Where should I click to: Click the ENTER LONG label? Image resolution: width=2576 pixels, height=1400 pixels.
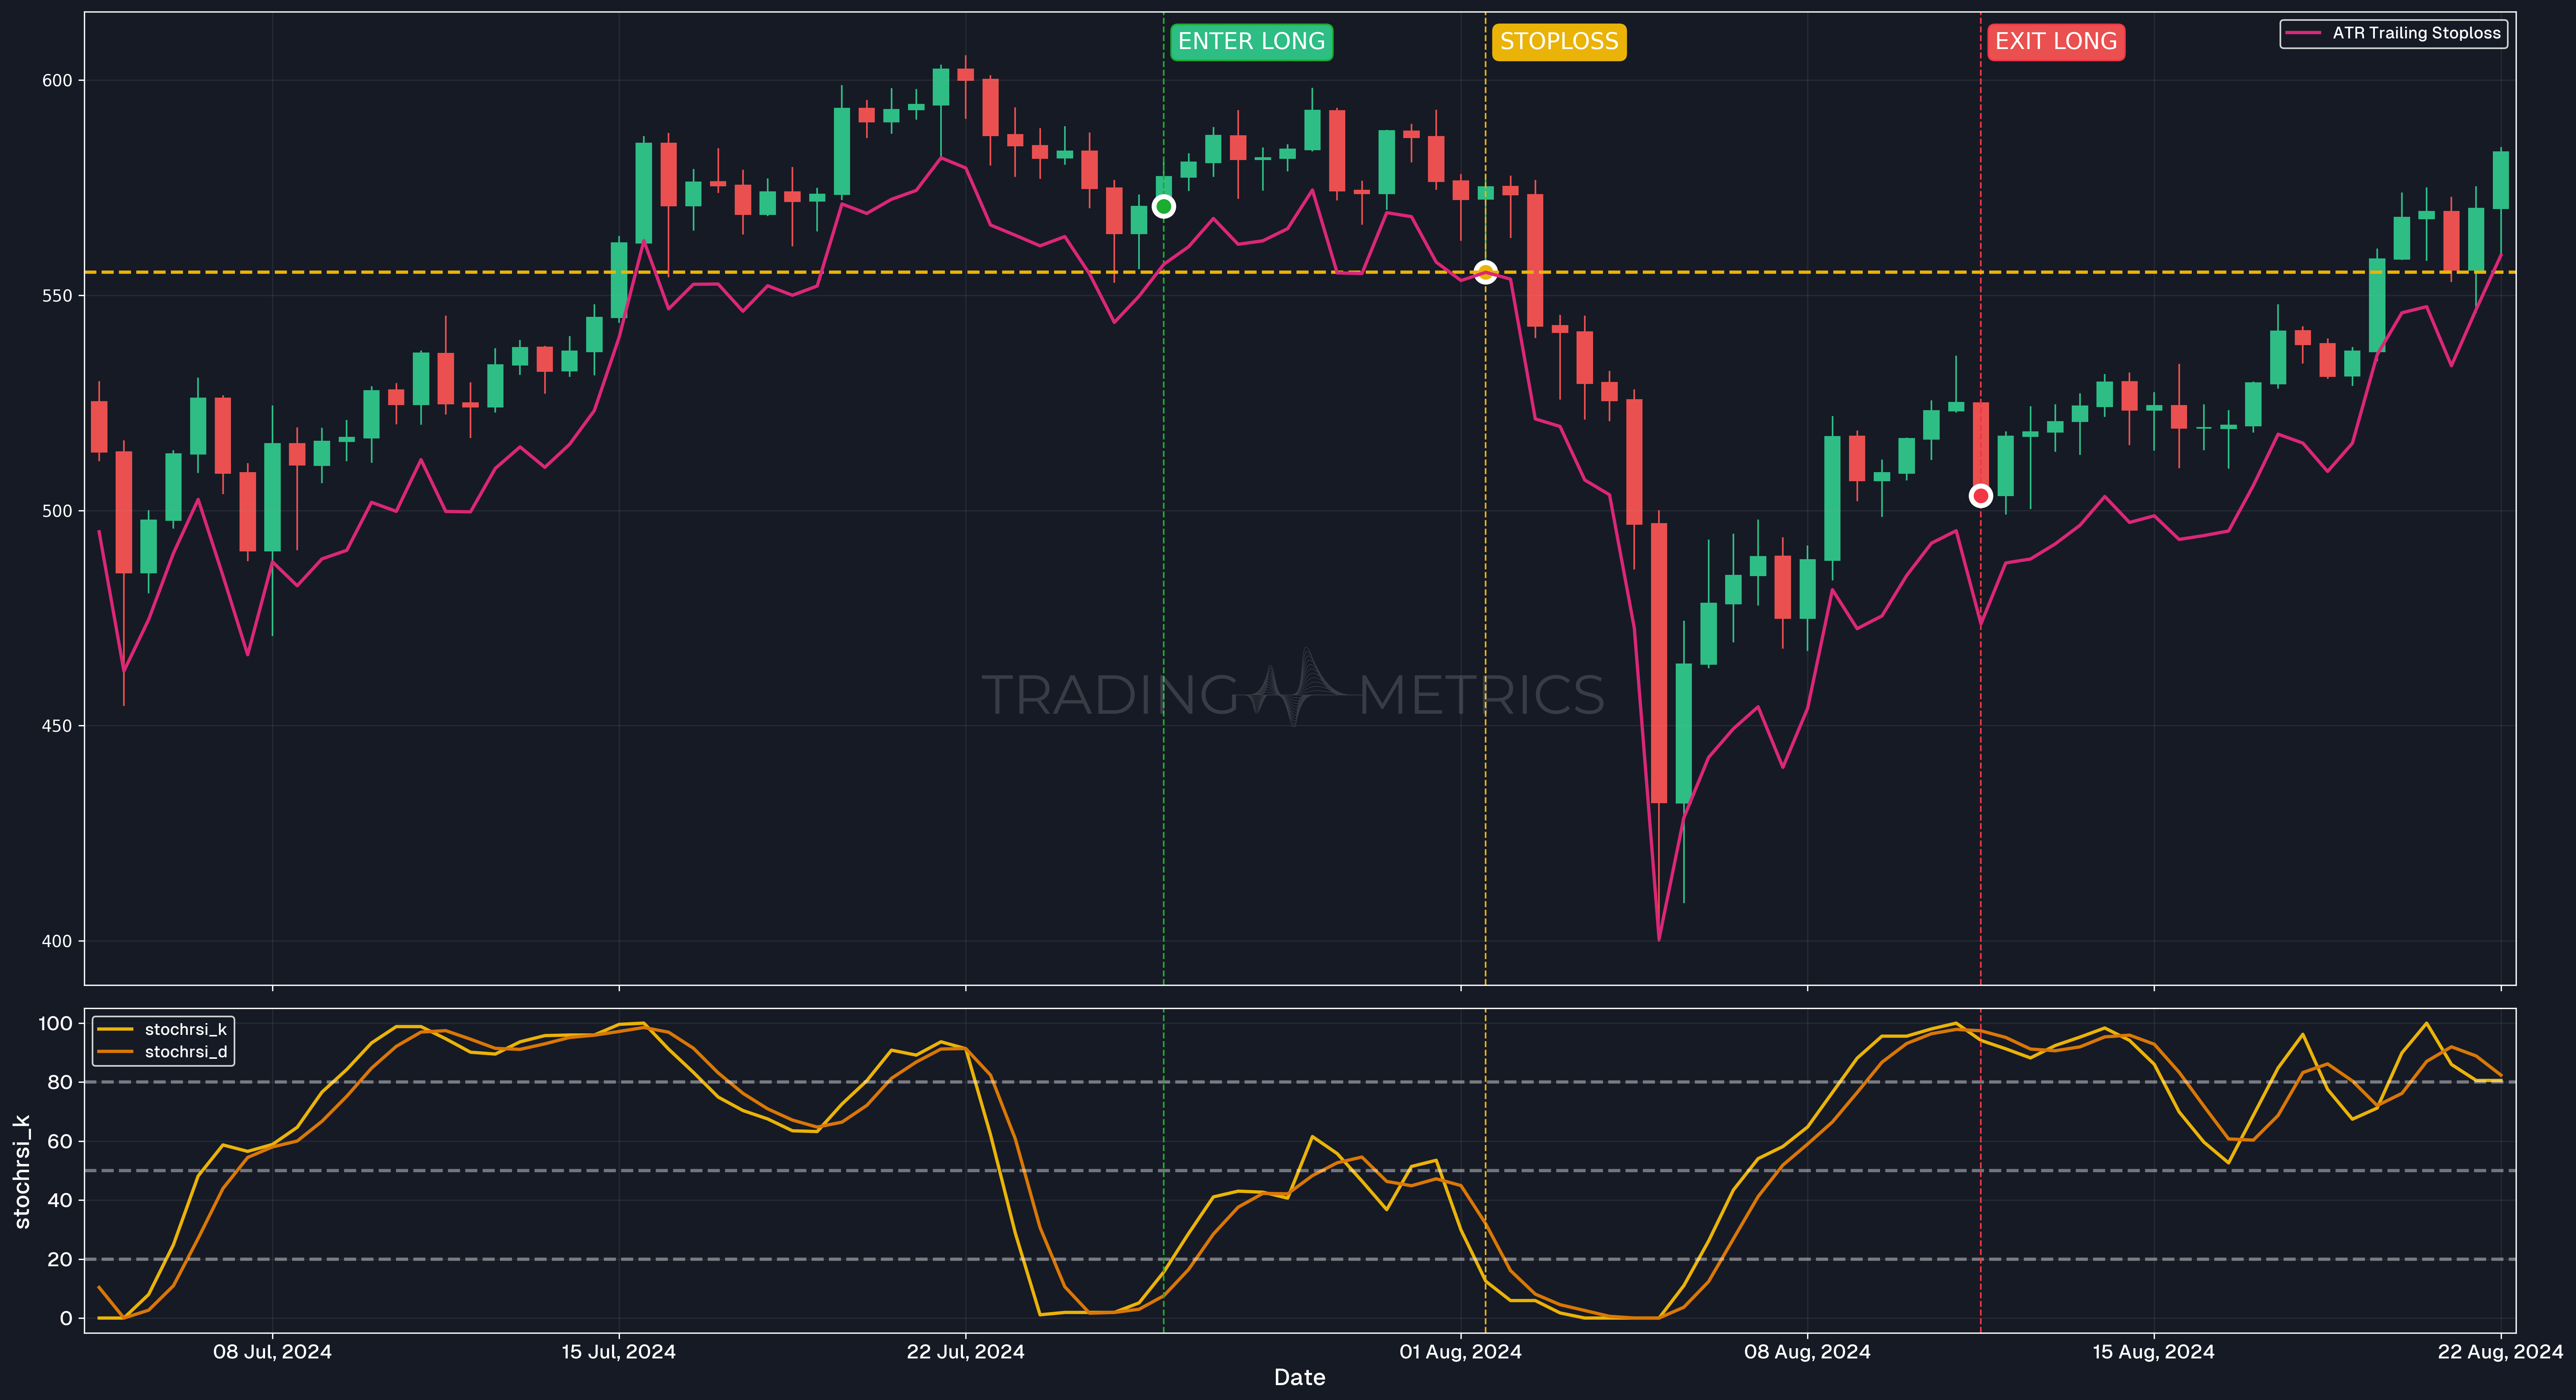click(x=1251, y=42)
